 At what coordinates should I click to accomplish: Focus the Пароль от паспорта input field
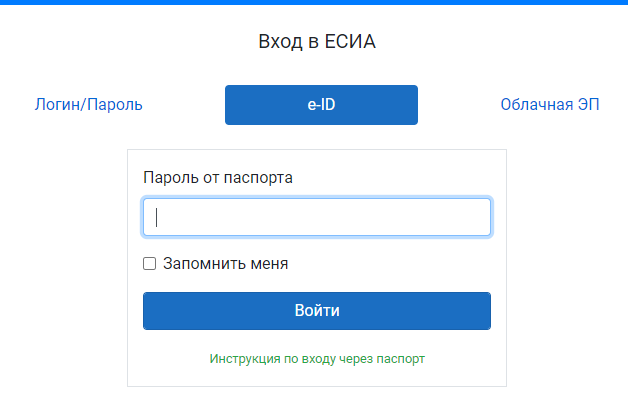317,217
